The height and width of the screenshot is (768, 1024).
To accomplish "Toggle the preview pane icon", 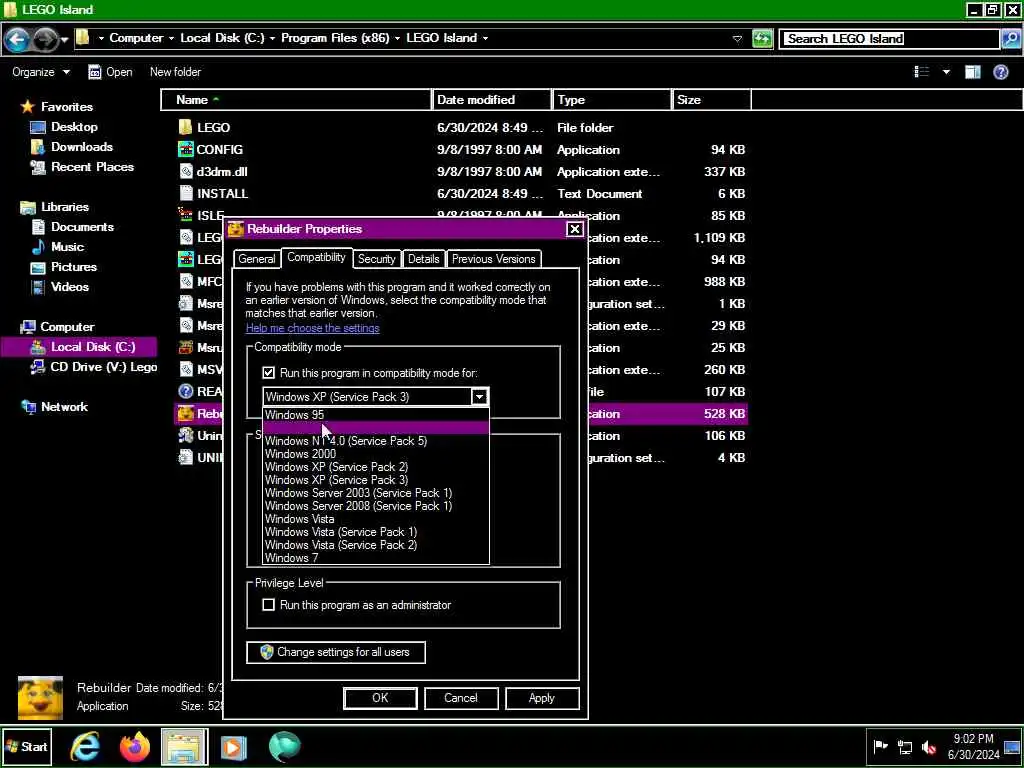I will click(973, 72).
